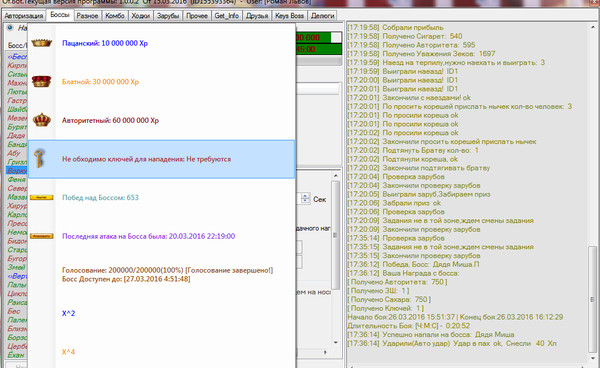Select Дядя in the boss list
The width and height of the screenshot is (600, 368).
click(x=17, y=135)
